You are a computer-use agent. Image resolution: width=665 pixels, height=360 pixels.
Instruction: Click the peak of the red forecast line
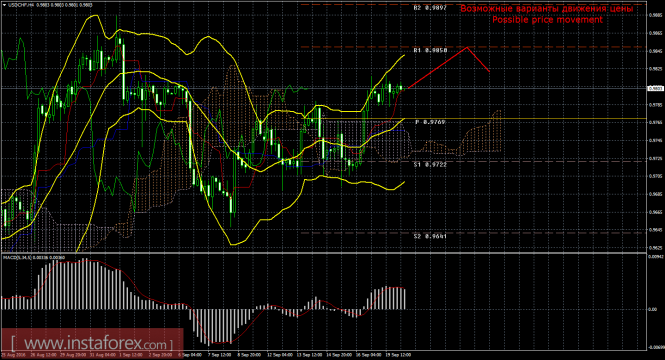click(467, 47)
